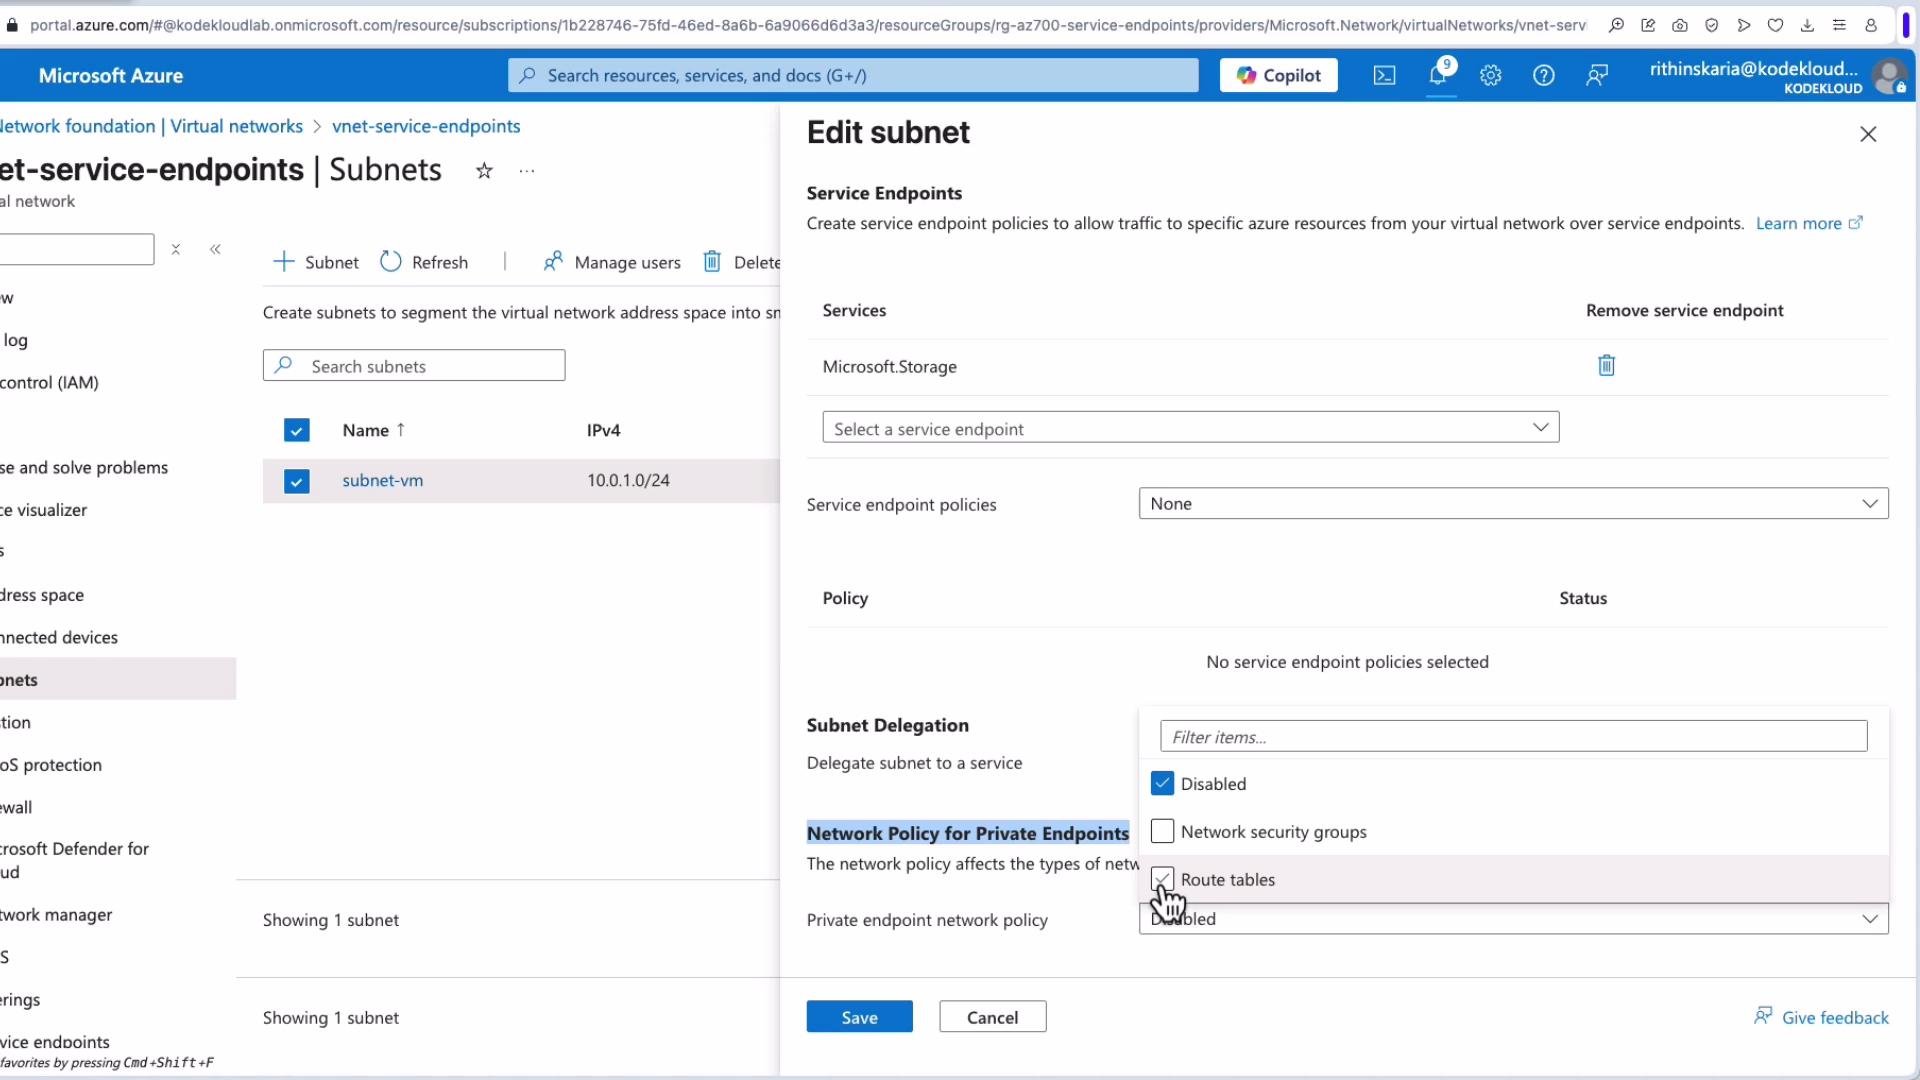1920x1080 pixels.
Task: Open the browser profile icon
Action: click(x=1871, y=26)
